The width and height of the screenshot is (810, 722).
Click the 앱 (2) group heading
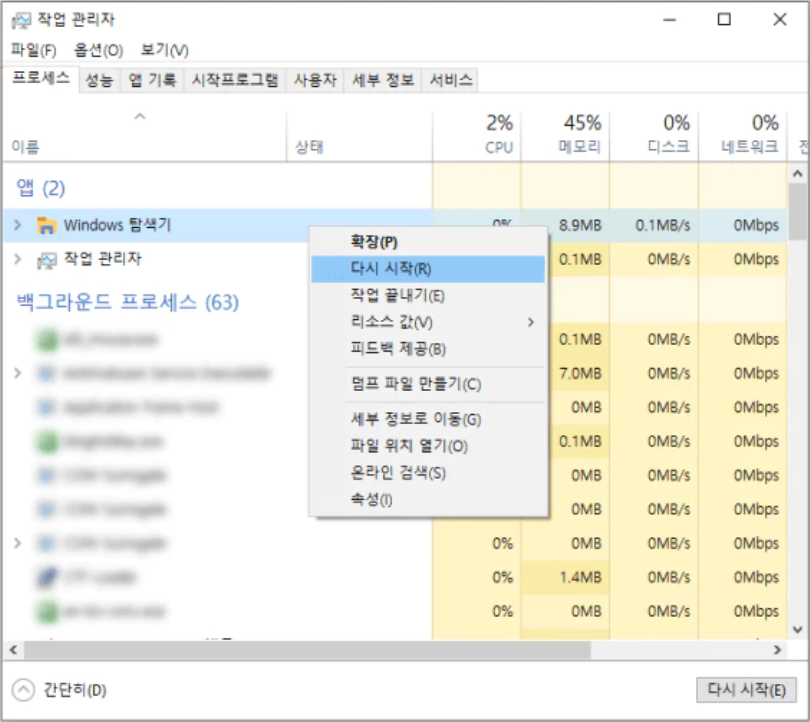[41, 188]
